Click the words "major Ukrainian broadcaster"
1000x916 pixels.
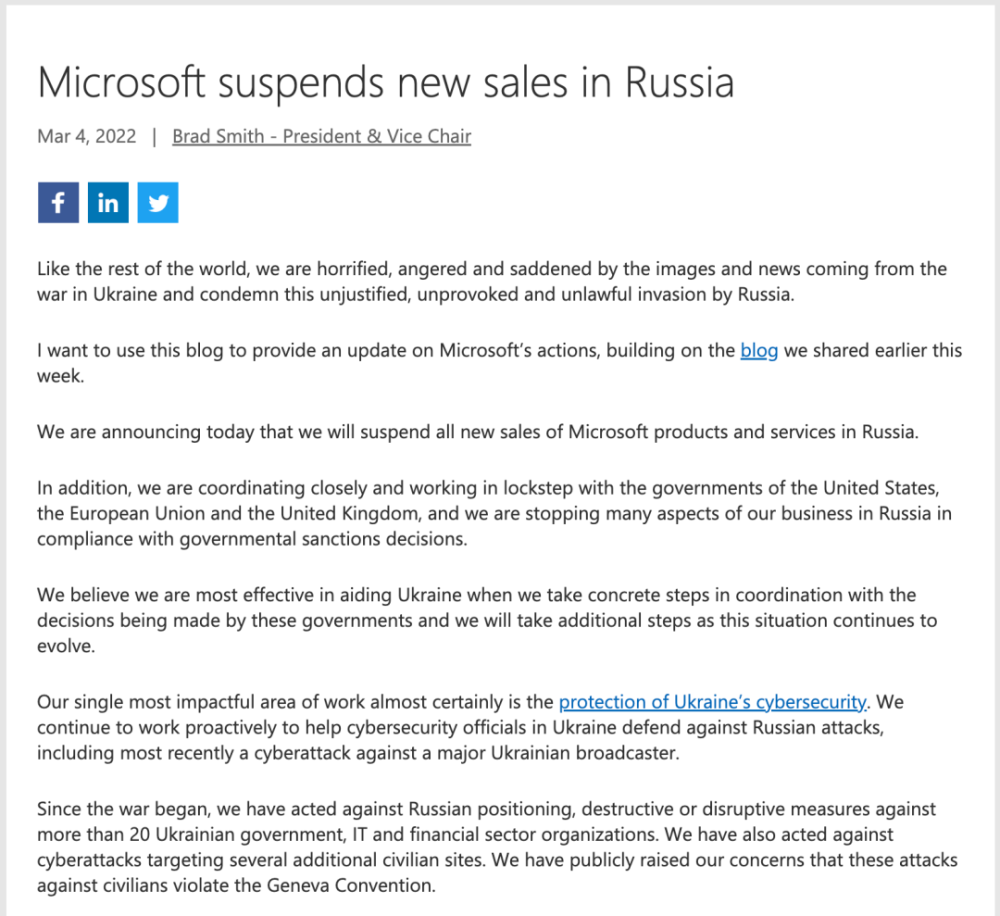576,752
